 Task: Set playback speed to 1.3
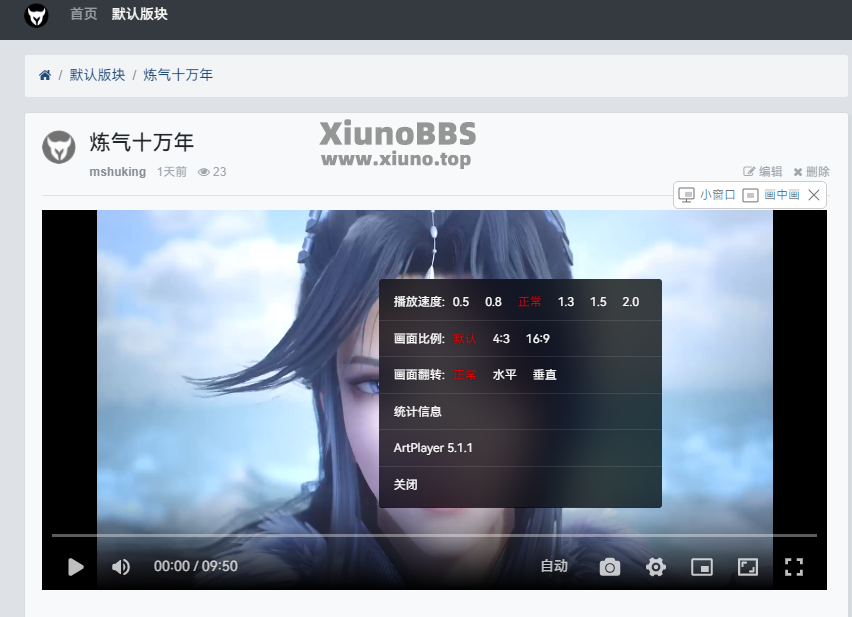pyautogui.click(x=566, y=302)
